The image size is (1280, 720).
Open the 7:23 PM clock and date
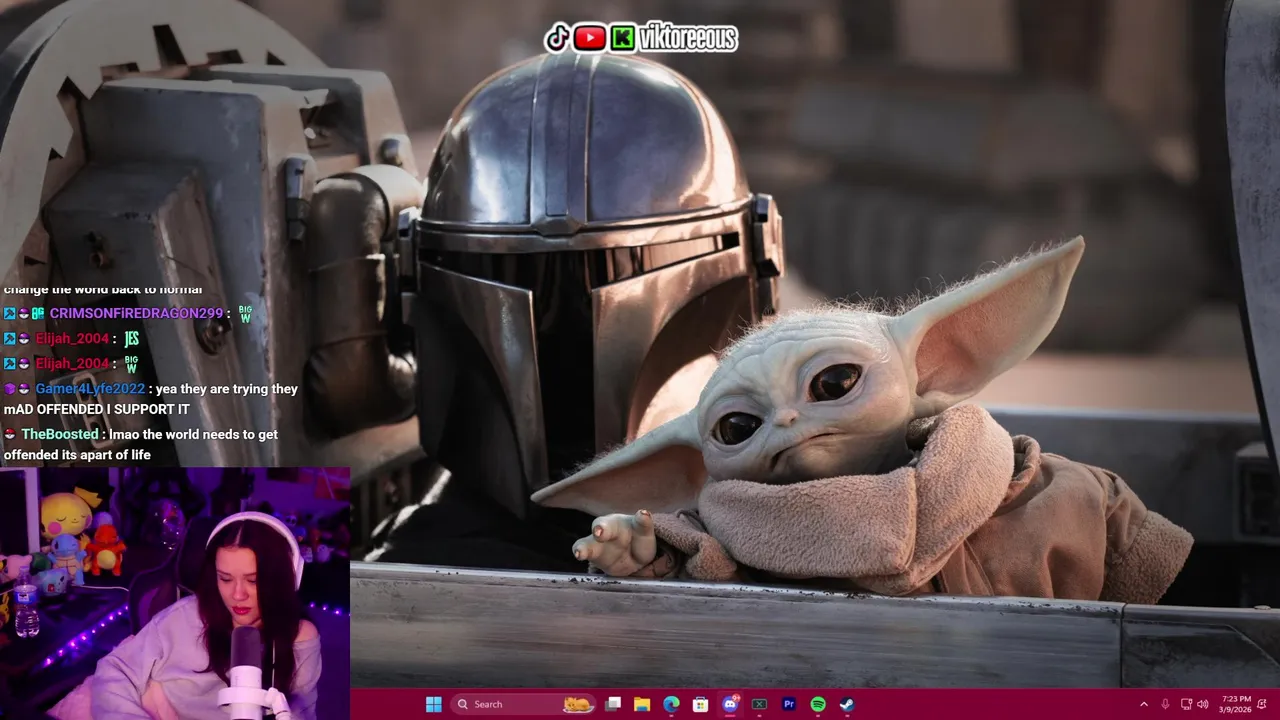[x=1236, y=704]
